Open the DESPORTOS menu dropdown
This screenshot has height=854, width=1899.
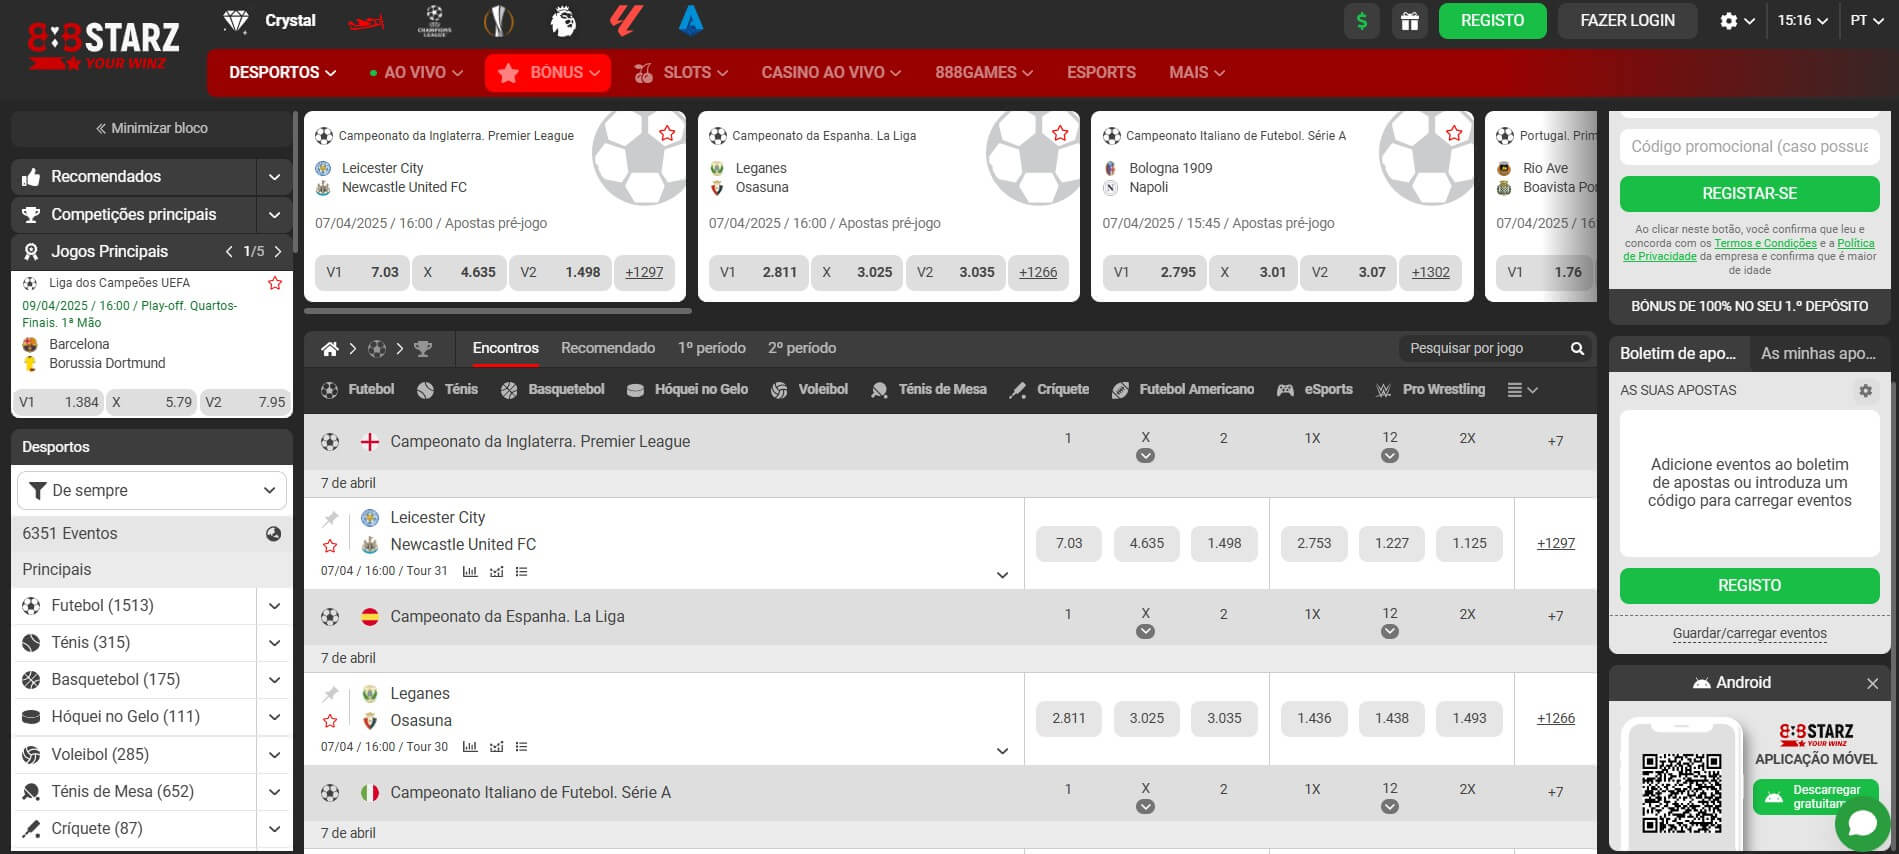(x=282, y=73)
